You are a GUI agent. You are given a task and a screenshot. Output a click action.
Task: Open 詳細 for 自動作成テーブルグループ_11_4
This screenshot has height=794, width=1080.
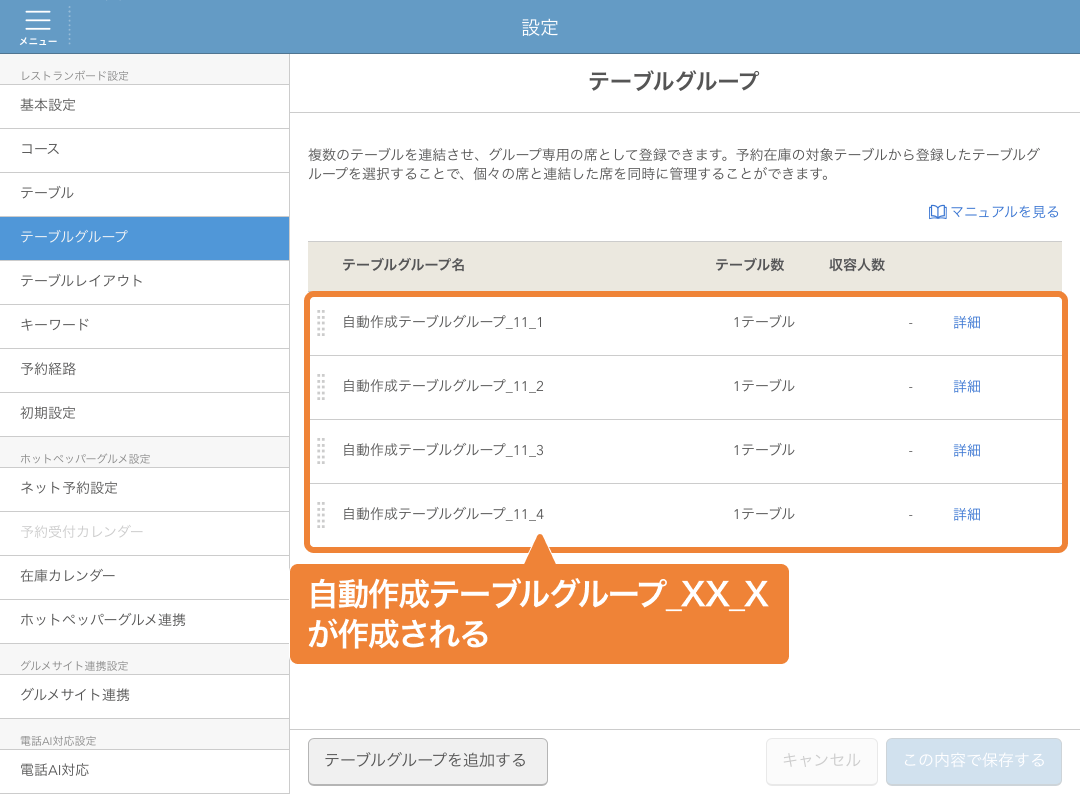pyautogui.click(x=966, y=515)
